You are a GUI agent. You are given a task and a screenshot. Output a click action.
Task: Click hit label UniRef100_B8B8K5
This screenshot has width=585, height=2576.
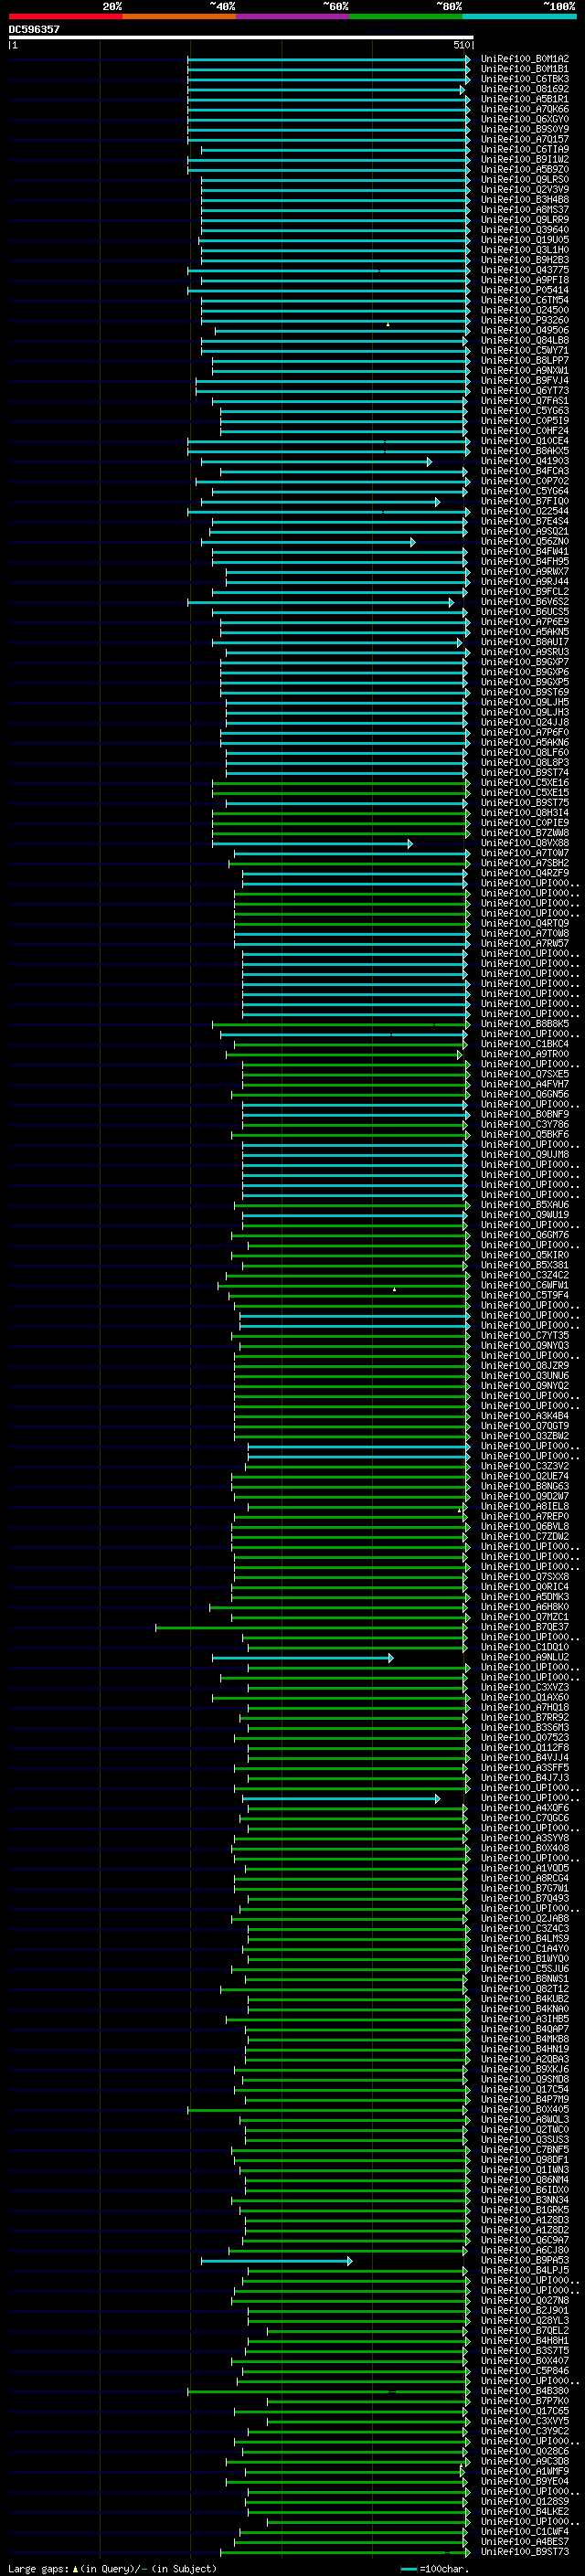click(x=525, y=1024)
